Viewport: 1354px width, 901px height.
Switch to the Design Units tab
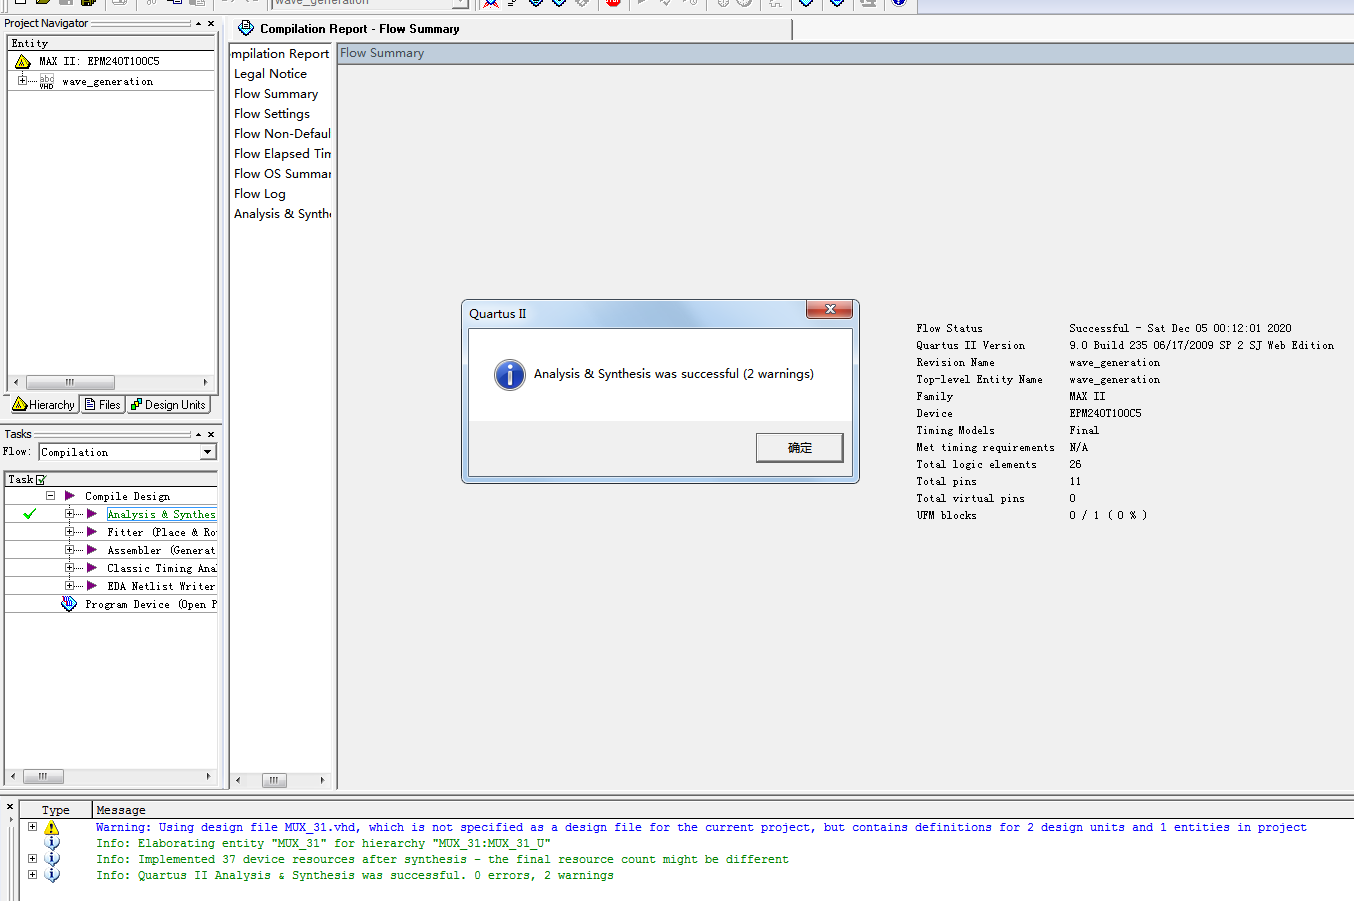(168, 405)
